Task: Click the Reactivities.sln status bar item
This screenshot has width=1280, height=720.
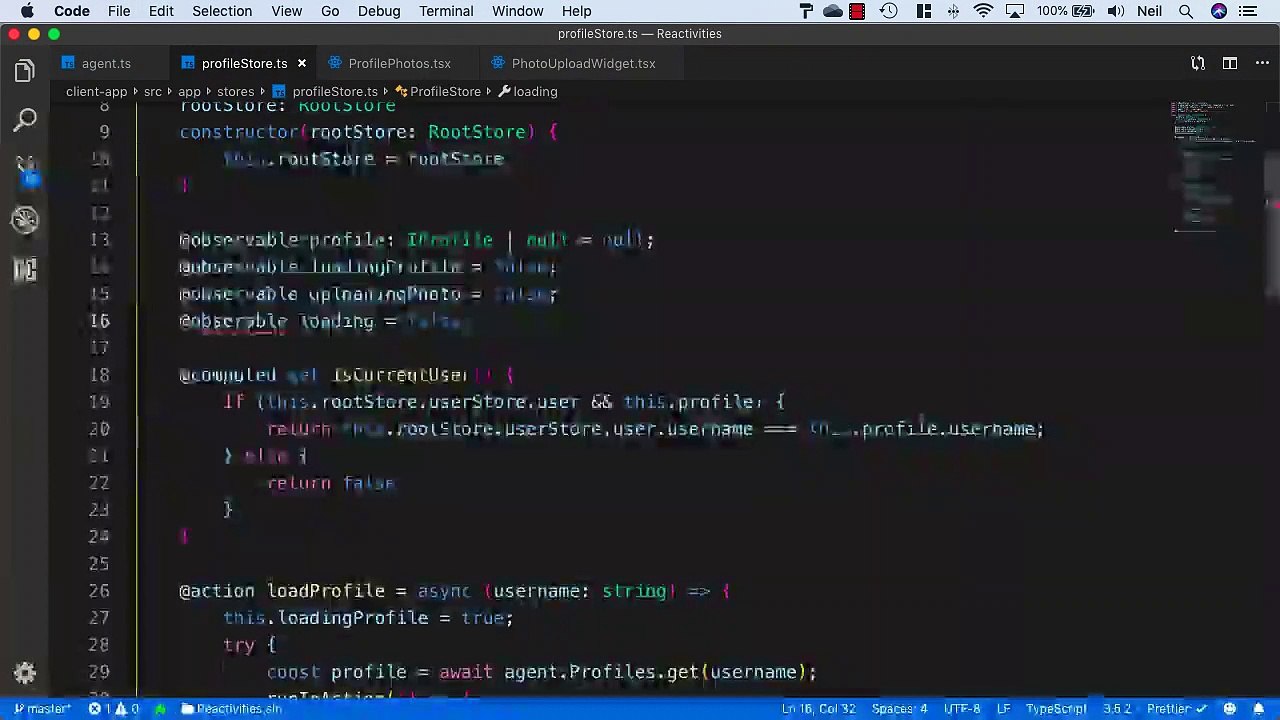Action: pyautogui.click(x=231, y=709)
